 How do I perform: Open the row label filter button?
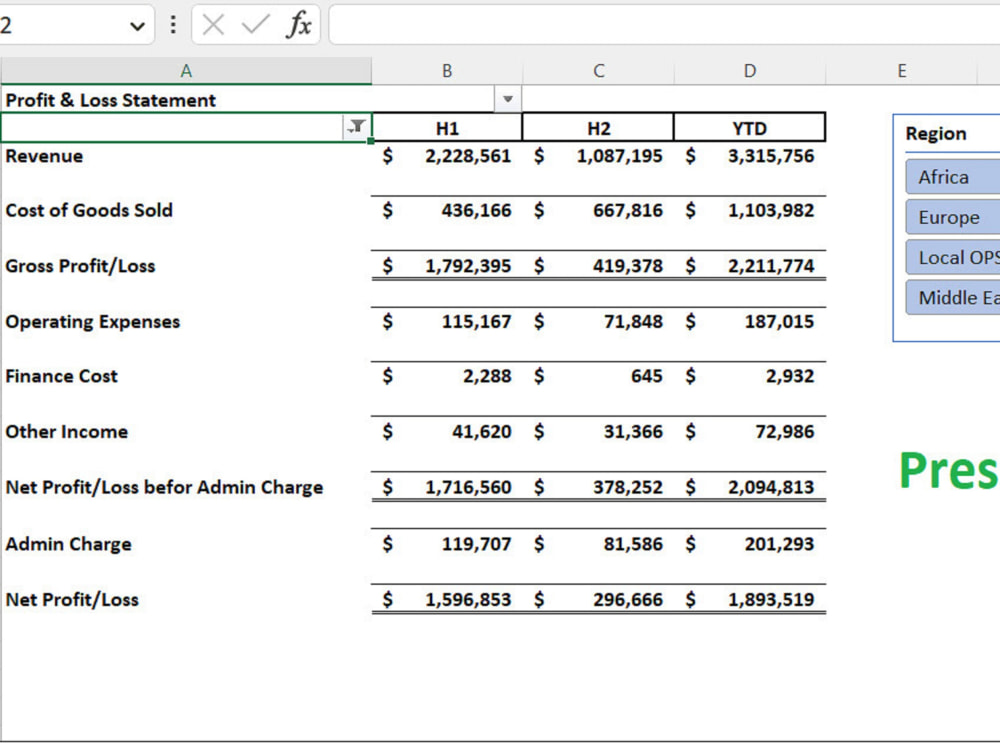(357, 127)
